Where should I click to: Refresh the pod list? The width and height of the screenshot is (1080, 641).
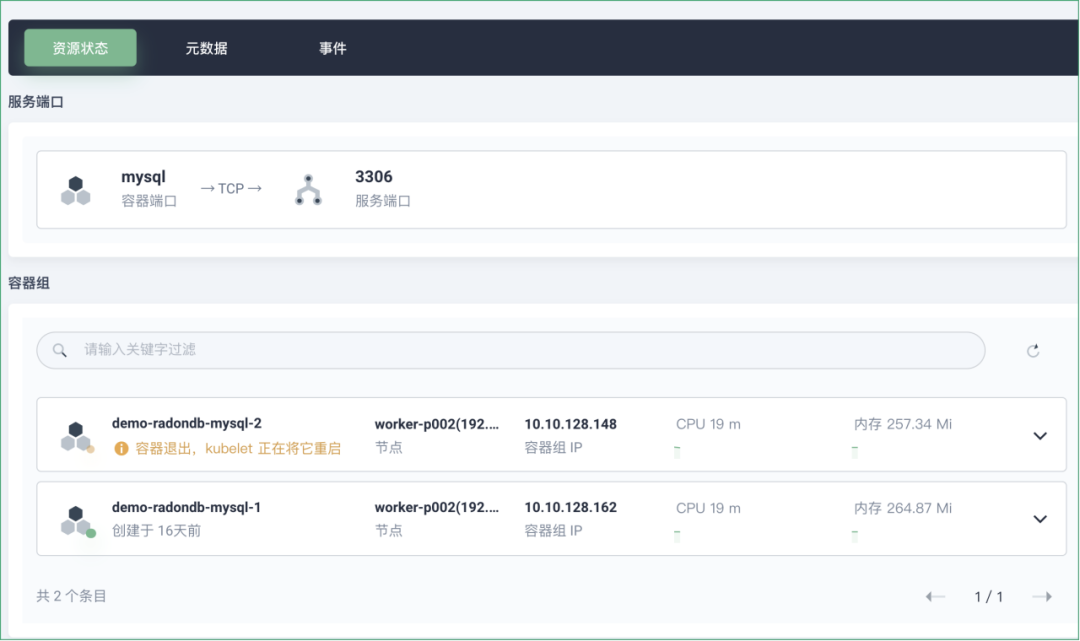click(1032, 351)
